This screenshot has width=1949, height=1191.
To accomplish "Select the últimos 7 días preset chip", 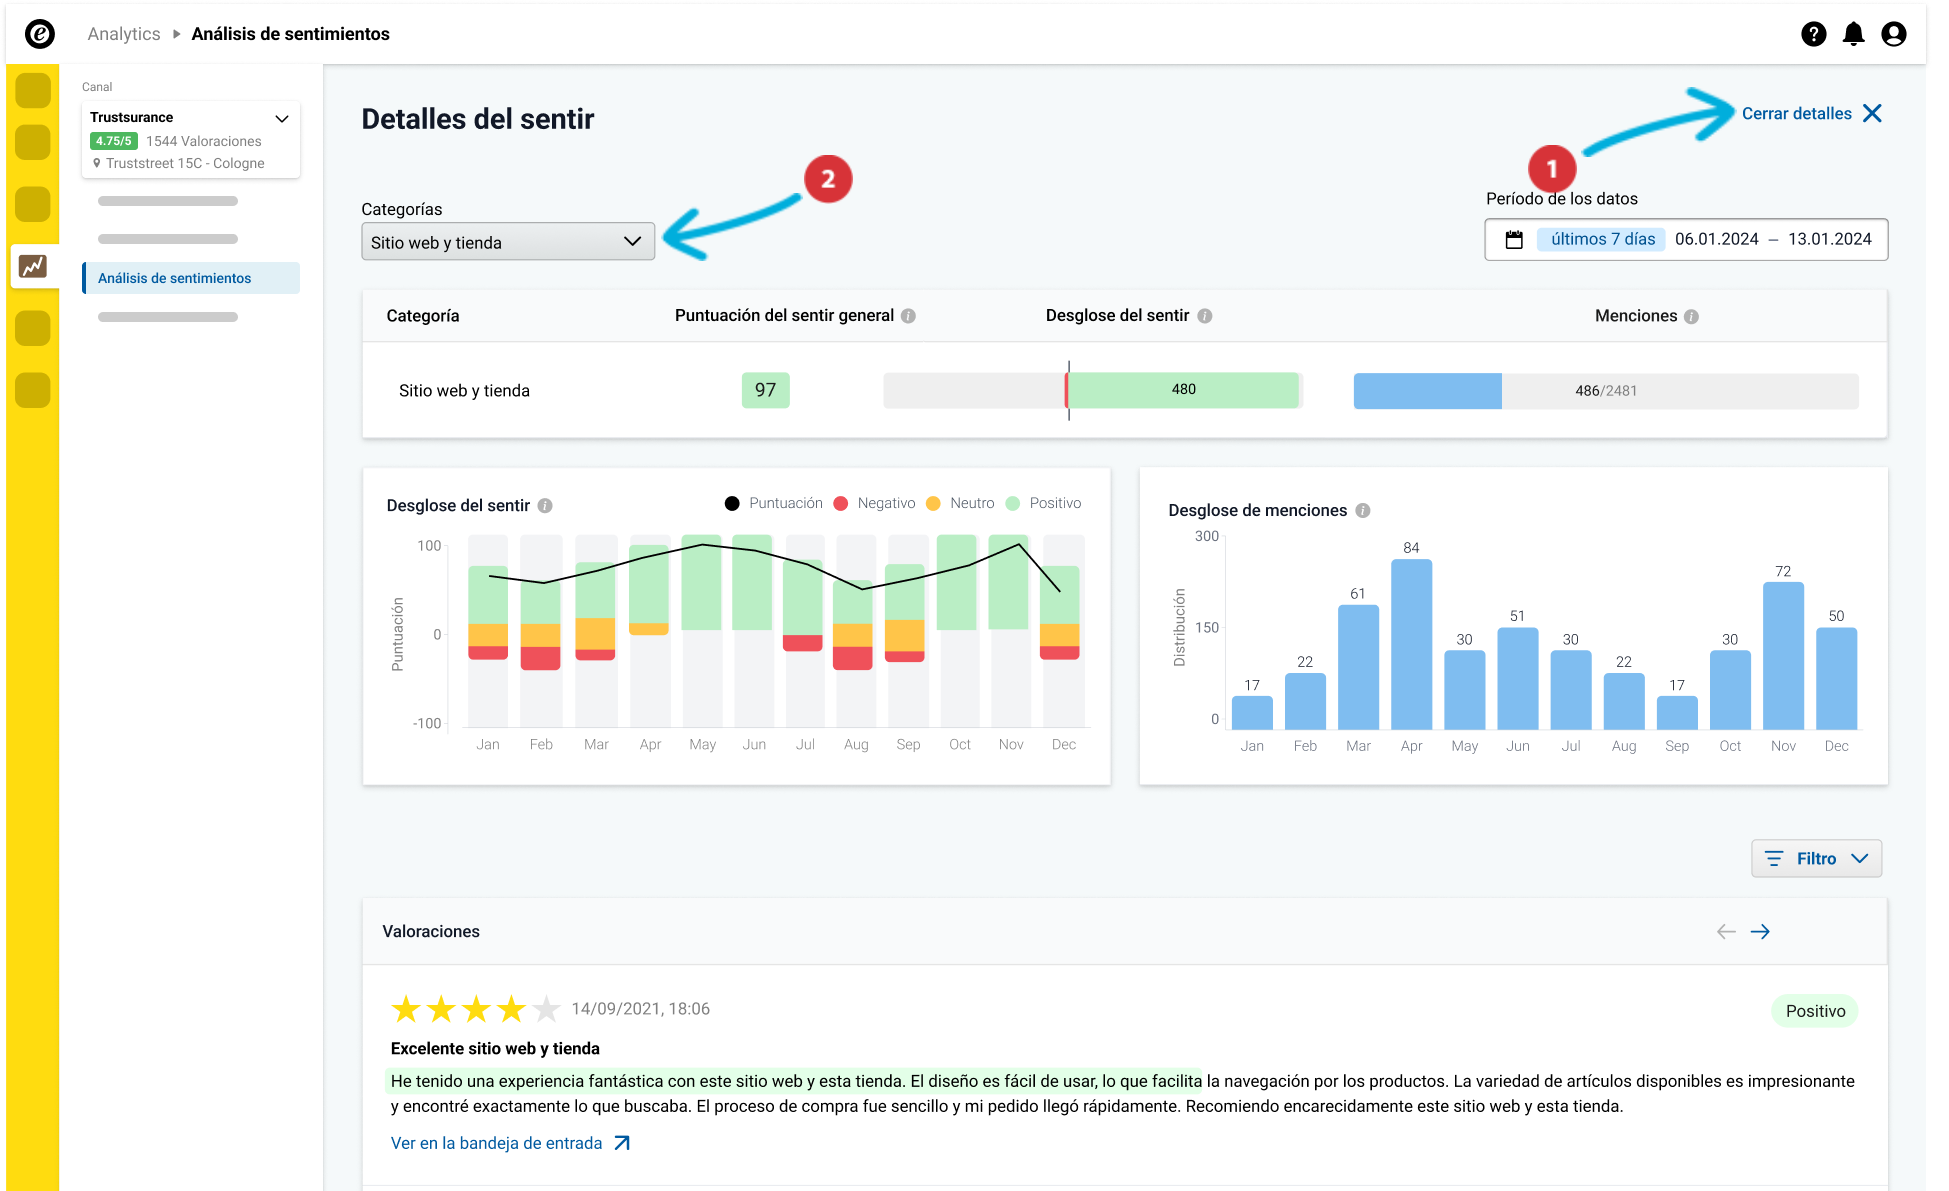I will pyautogui.click(x=1602, y=239).
